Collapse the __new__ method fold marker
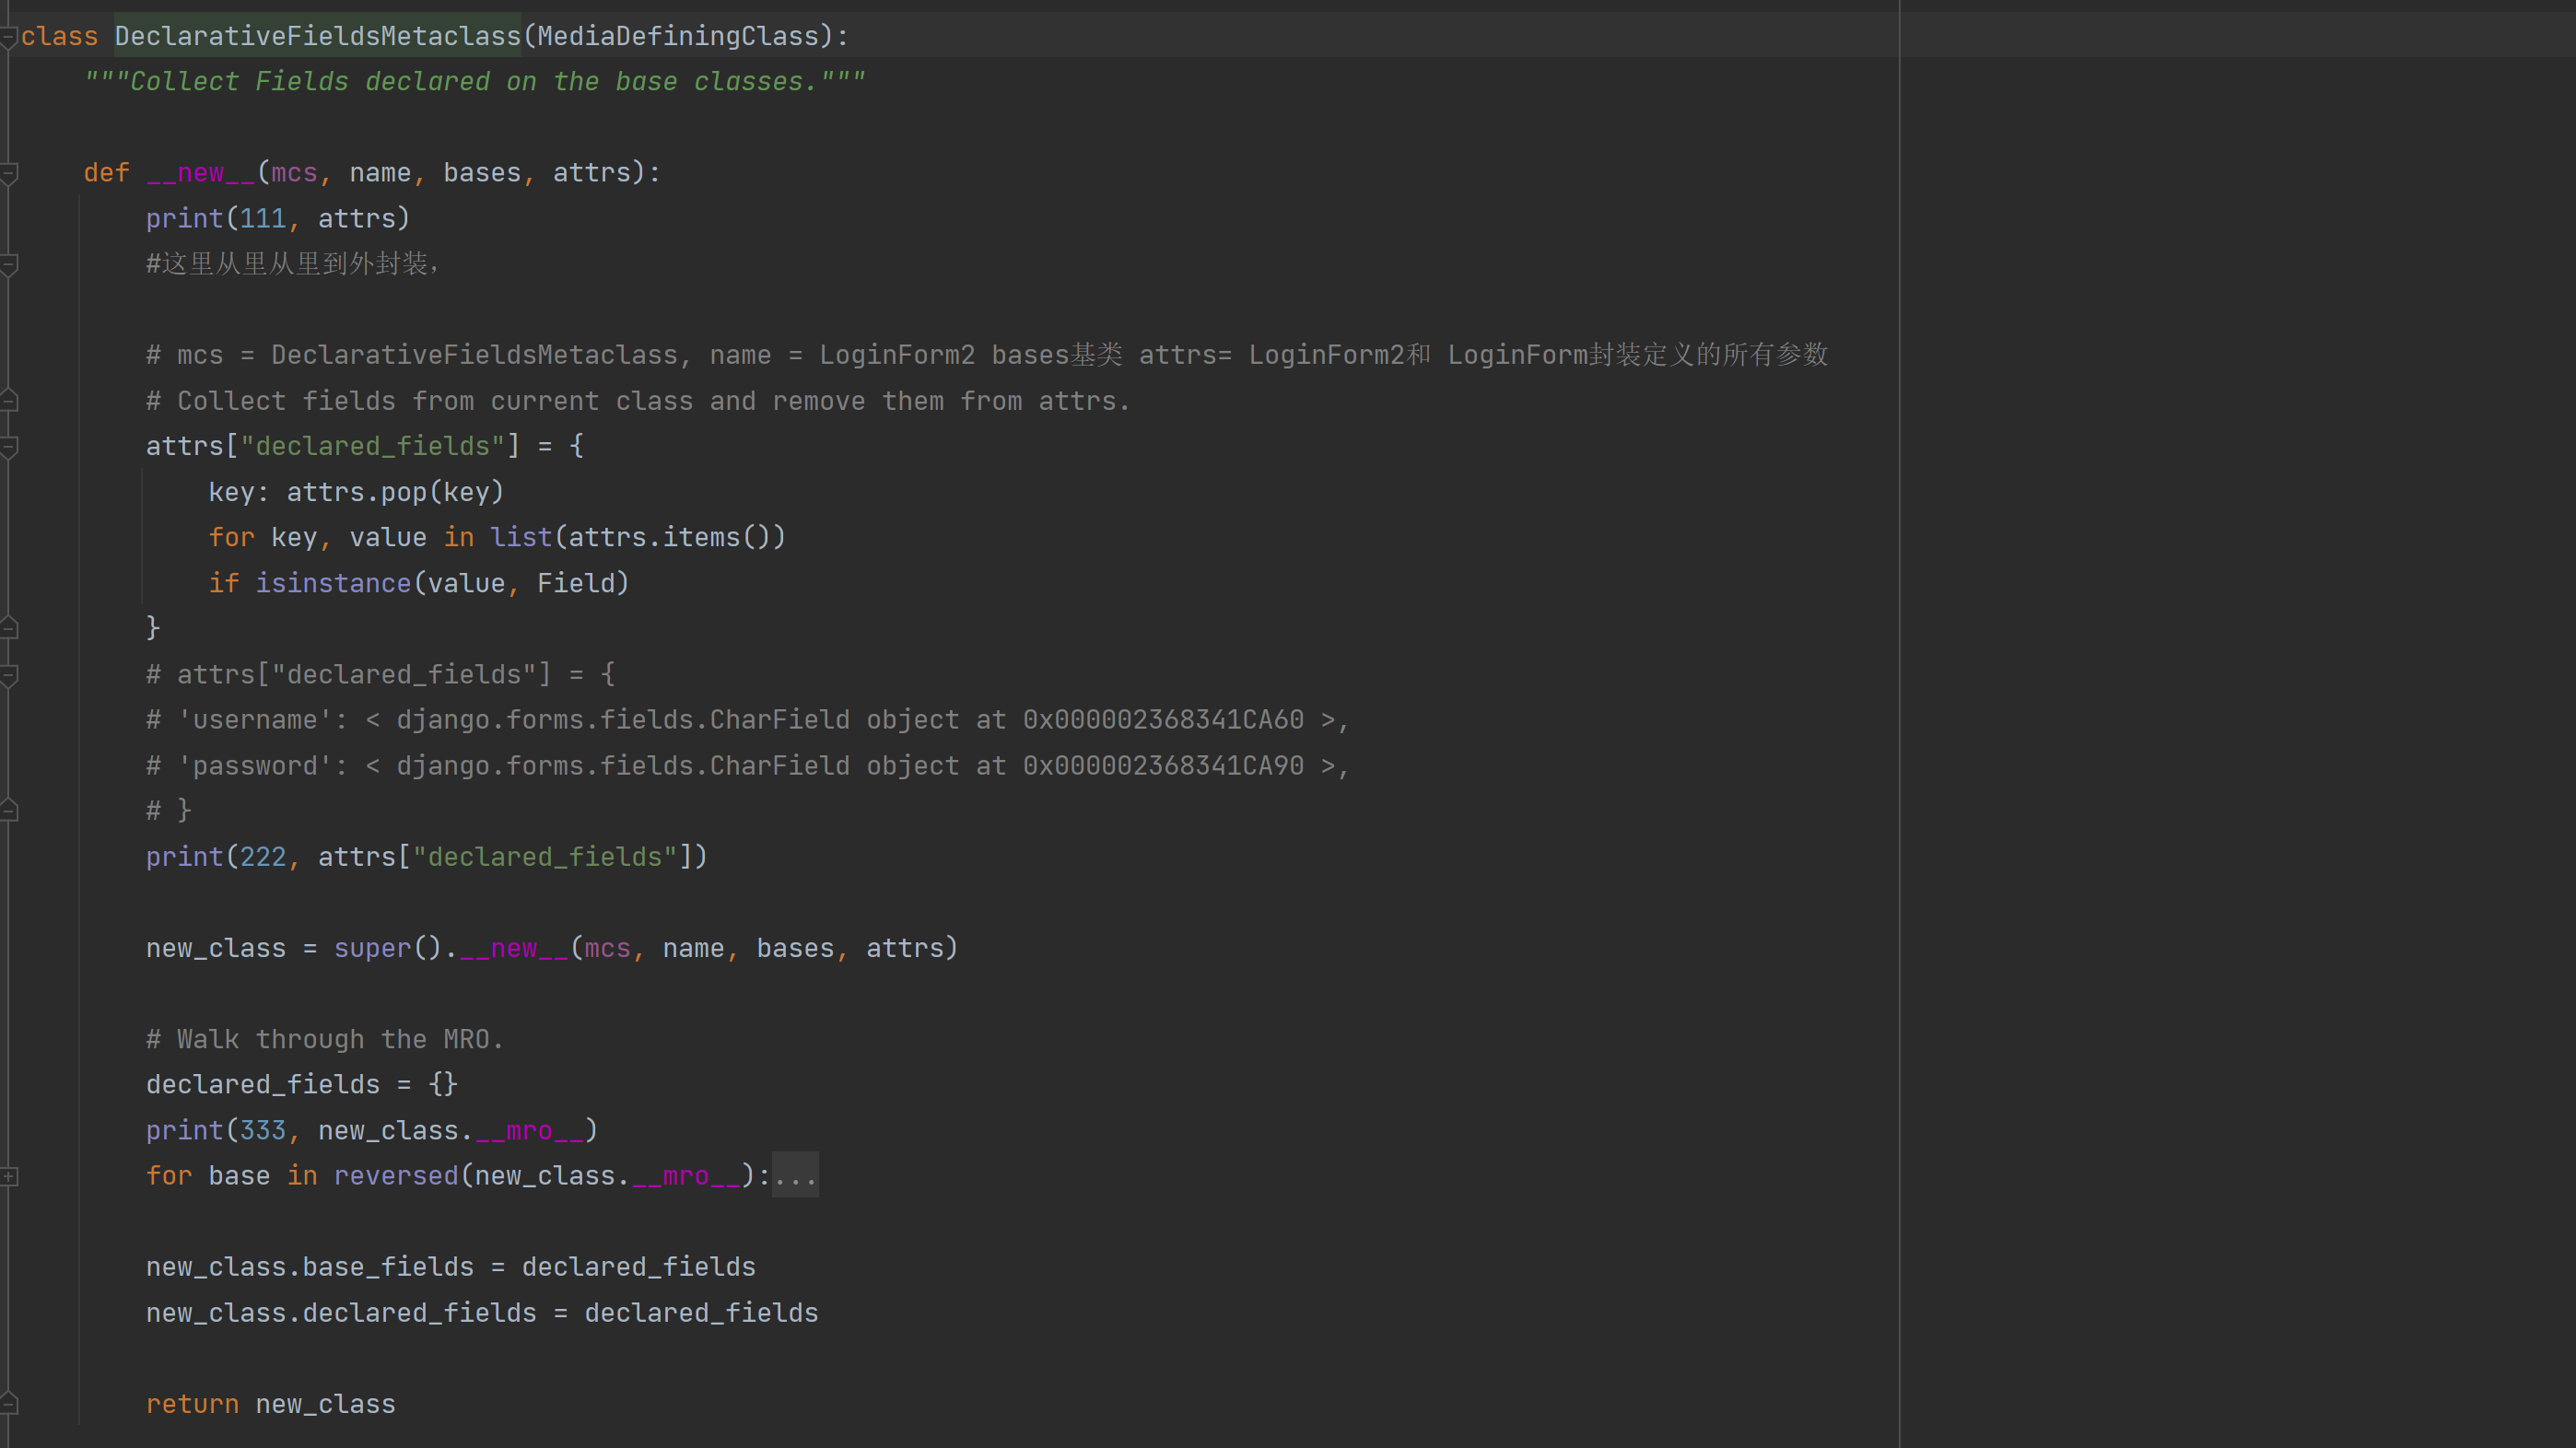This screenshot has width=2576, height=1448. [x=9, y=173]
